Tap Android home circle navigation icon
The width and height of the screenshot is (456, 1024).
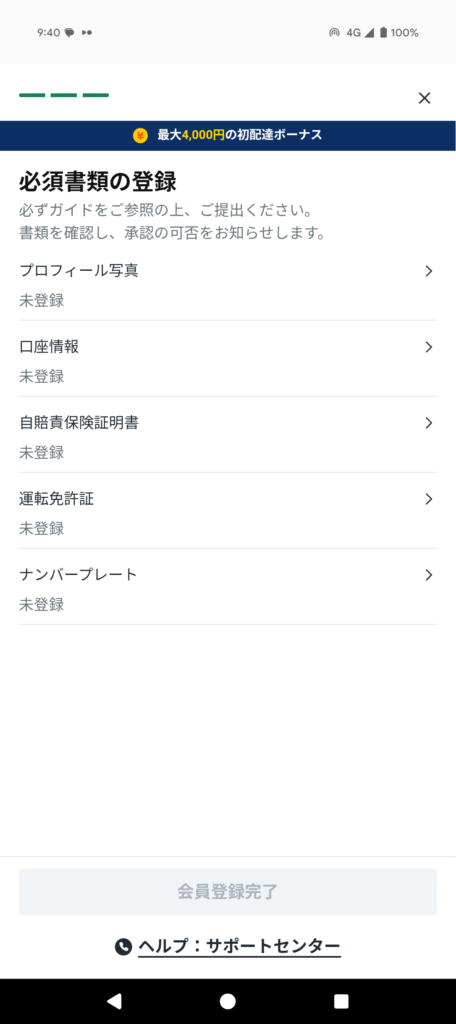tap(228, 1001)
